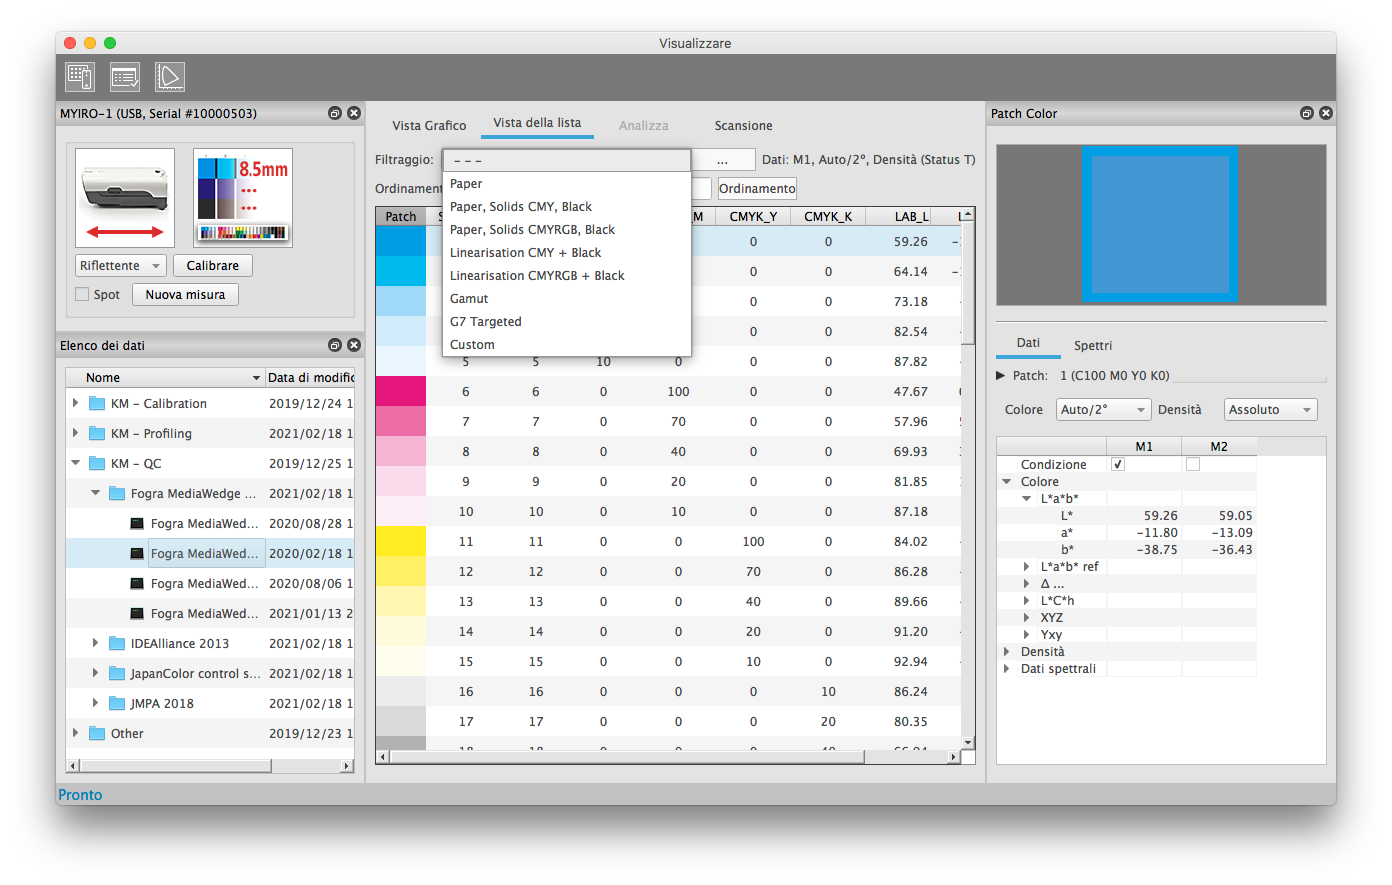
Task: Enable the M2 Condizione checkbox
Action: point(1193,464)
